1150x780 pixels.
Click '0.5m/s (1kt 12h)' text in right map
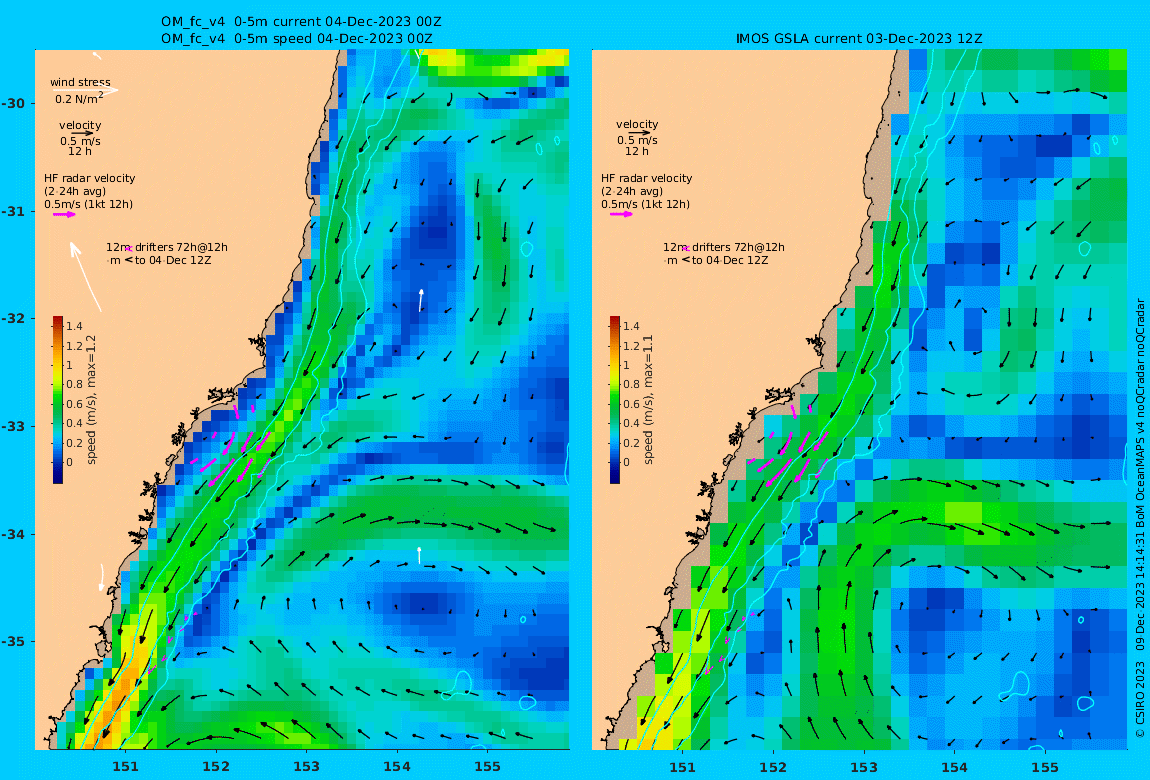[x=645, y=205]
